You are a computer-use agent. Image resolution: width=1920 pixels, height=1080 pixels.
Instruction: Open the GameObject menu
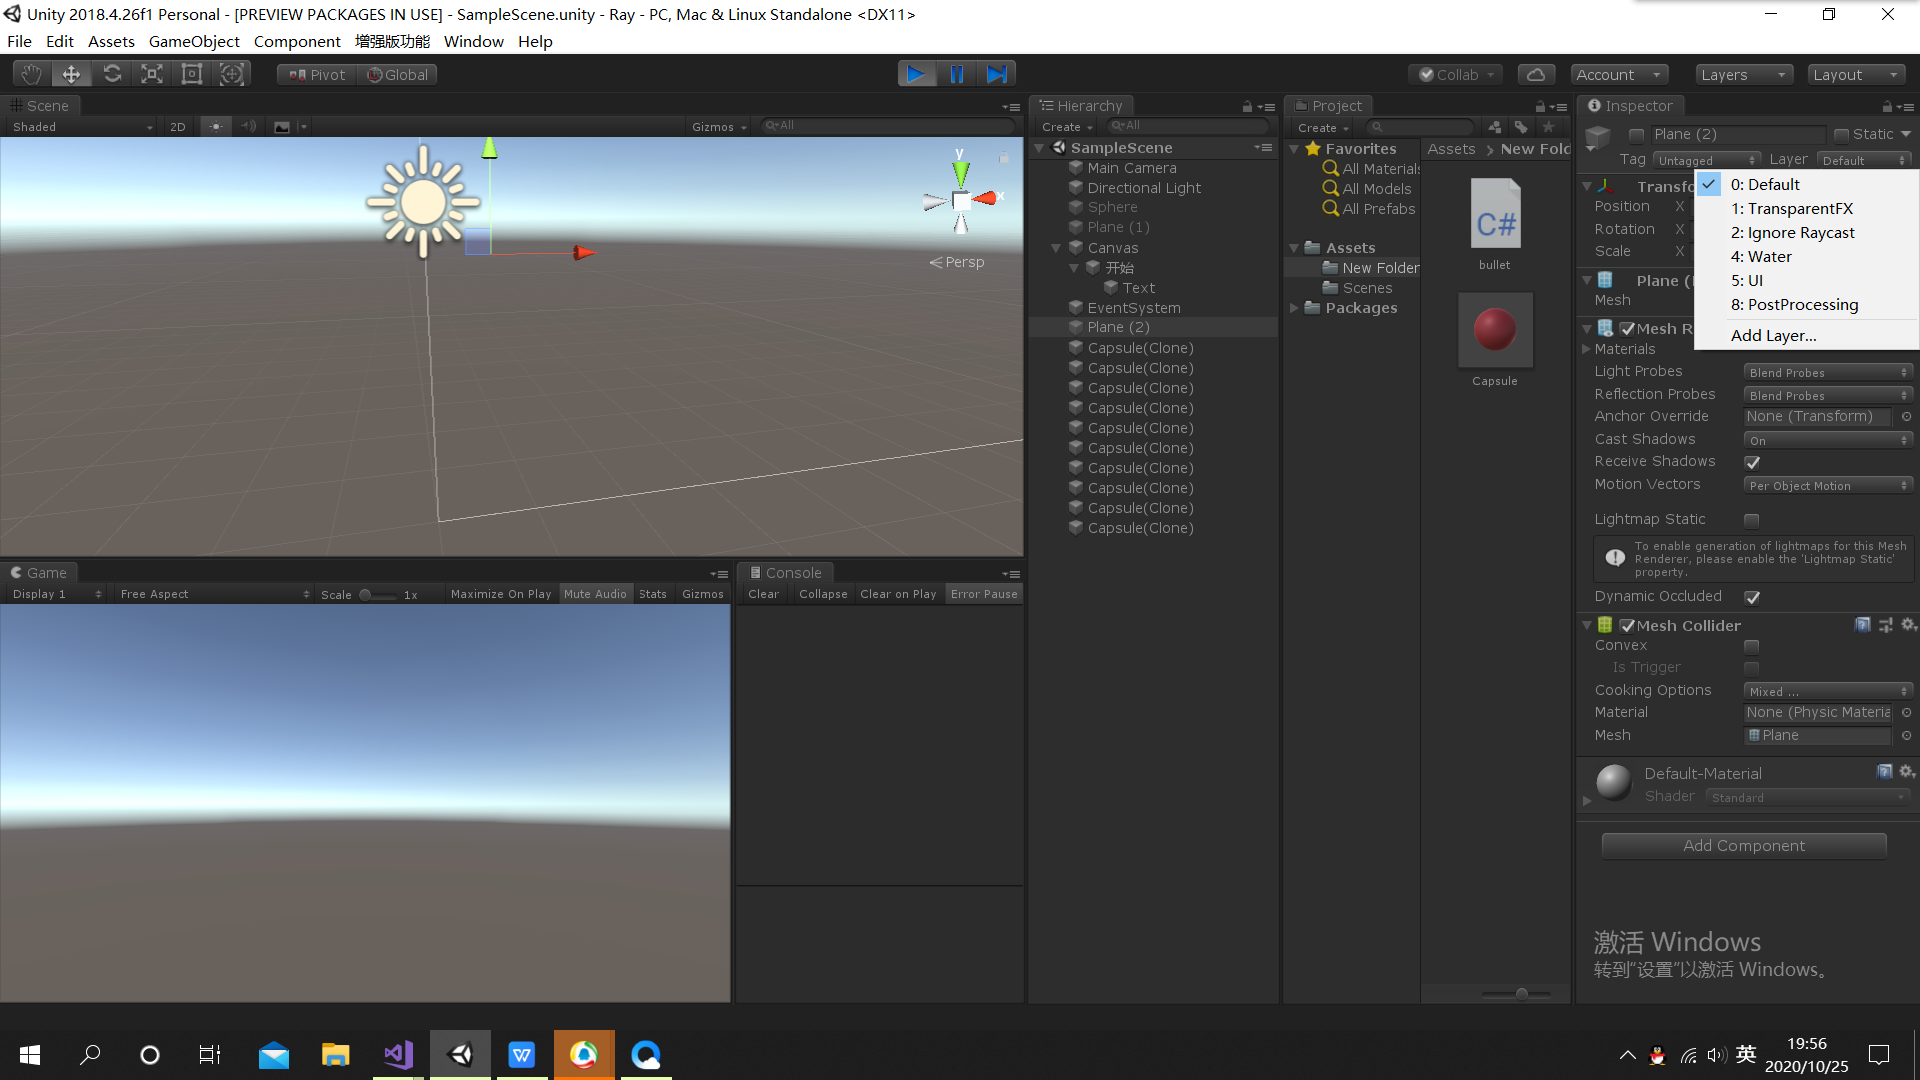(x=194, y=41)
